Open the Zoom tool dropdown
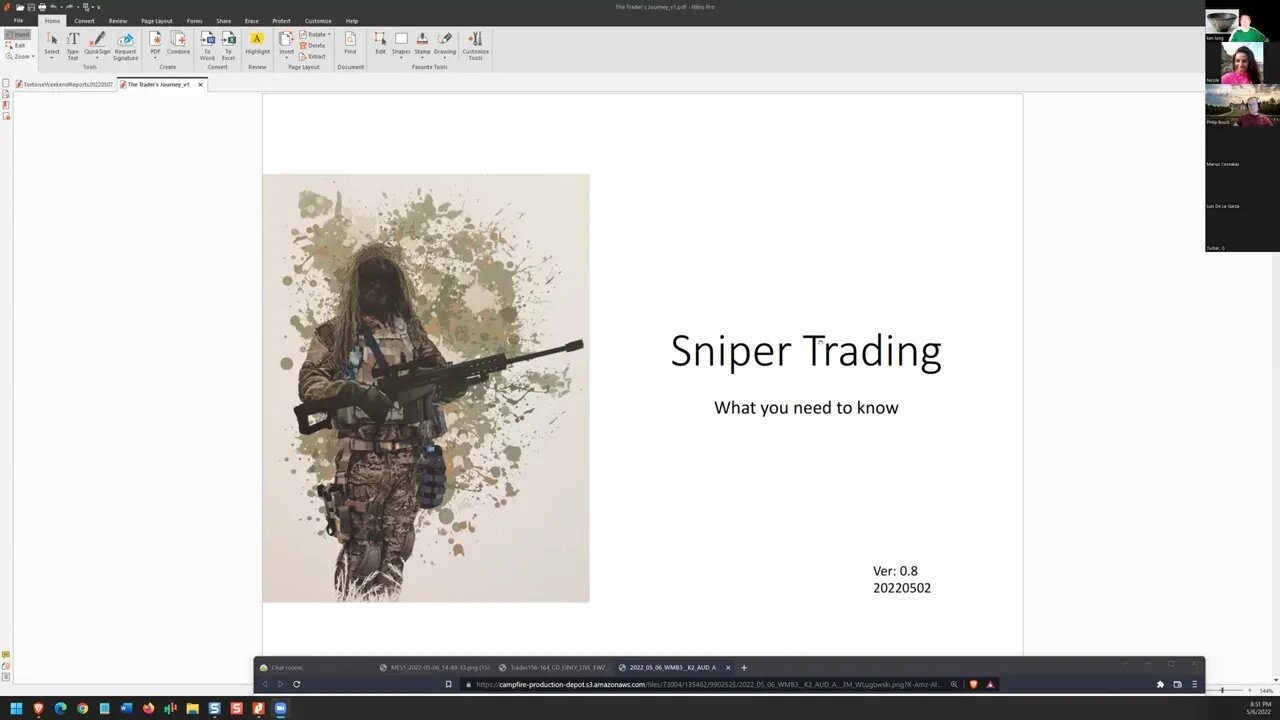The image size is (1280, 720). (20, 56)
